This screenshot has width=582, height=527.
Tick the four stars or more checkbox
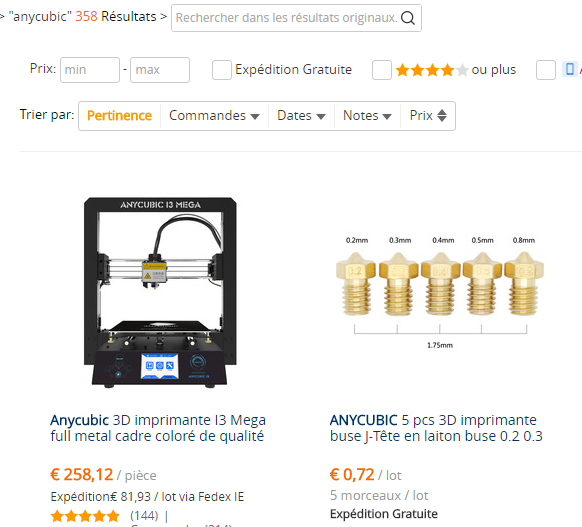pos(382,70)
